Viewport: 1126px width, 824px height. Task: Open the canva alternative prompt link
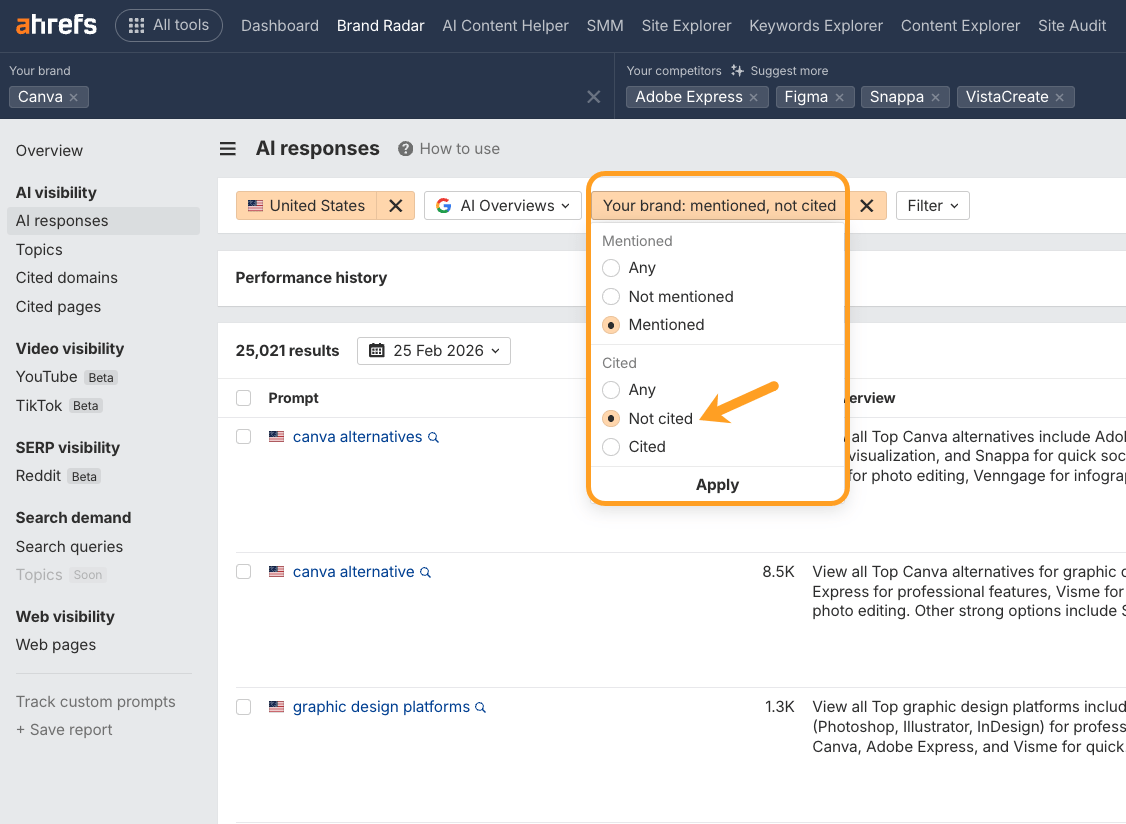point(354,571)
